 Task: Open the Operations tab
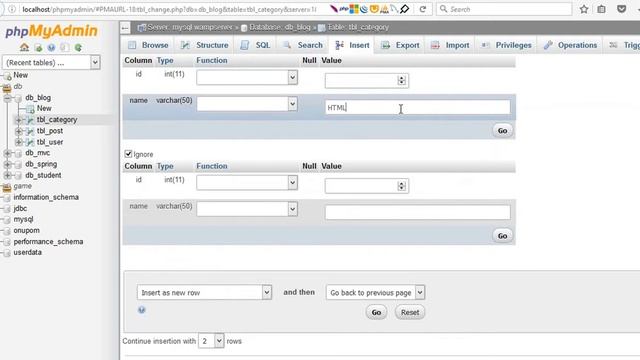pyautogui.click(x=571, y=45)
